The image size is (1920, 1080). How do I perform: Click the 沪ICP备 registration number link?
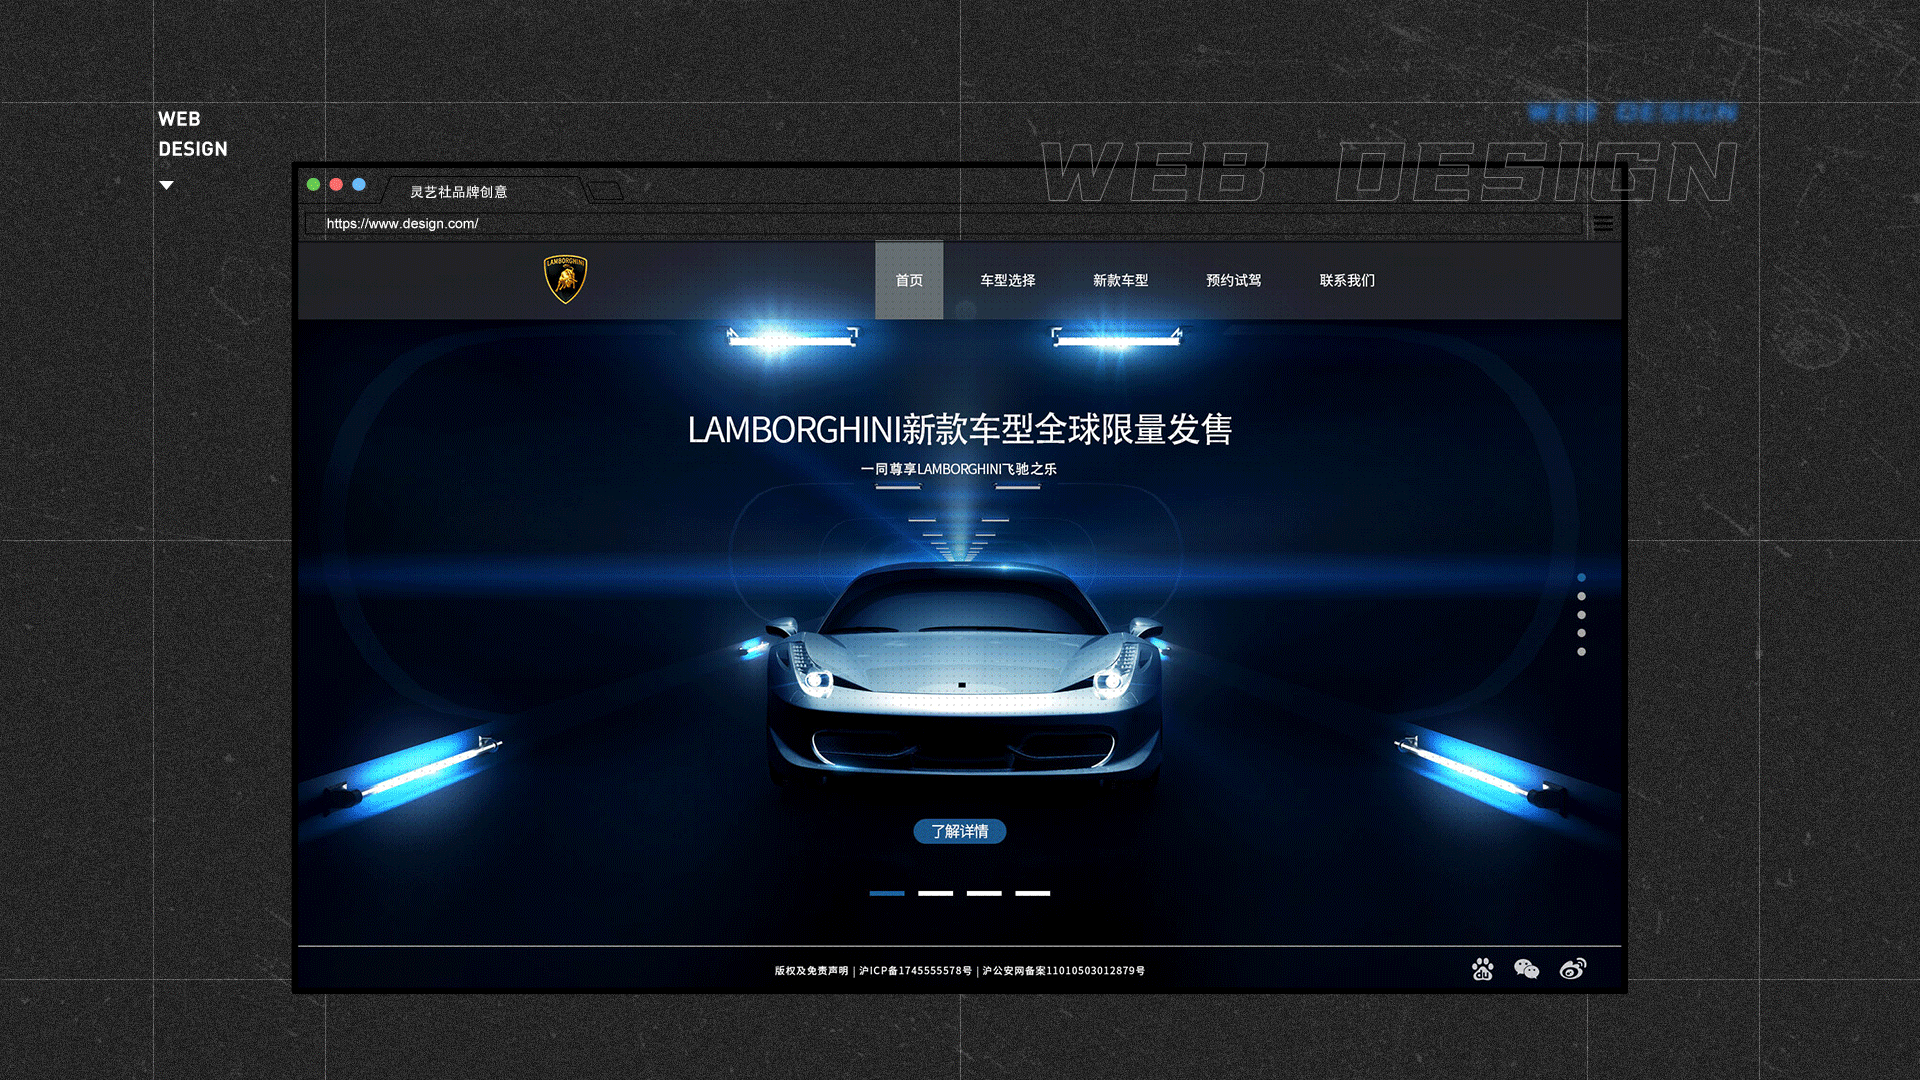point(914,970)
